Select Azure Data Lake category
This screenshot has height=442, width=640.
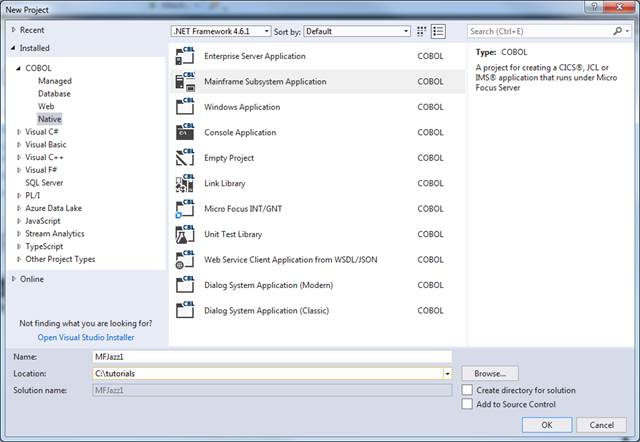(53, 208)
